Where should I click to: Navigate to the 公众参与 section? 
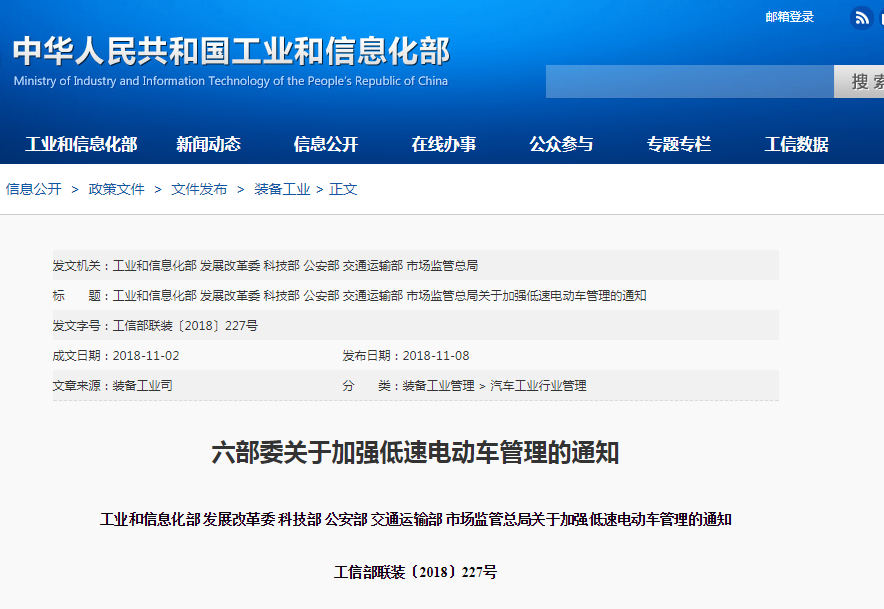coord(561,144)
